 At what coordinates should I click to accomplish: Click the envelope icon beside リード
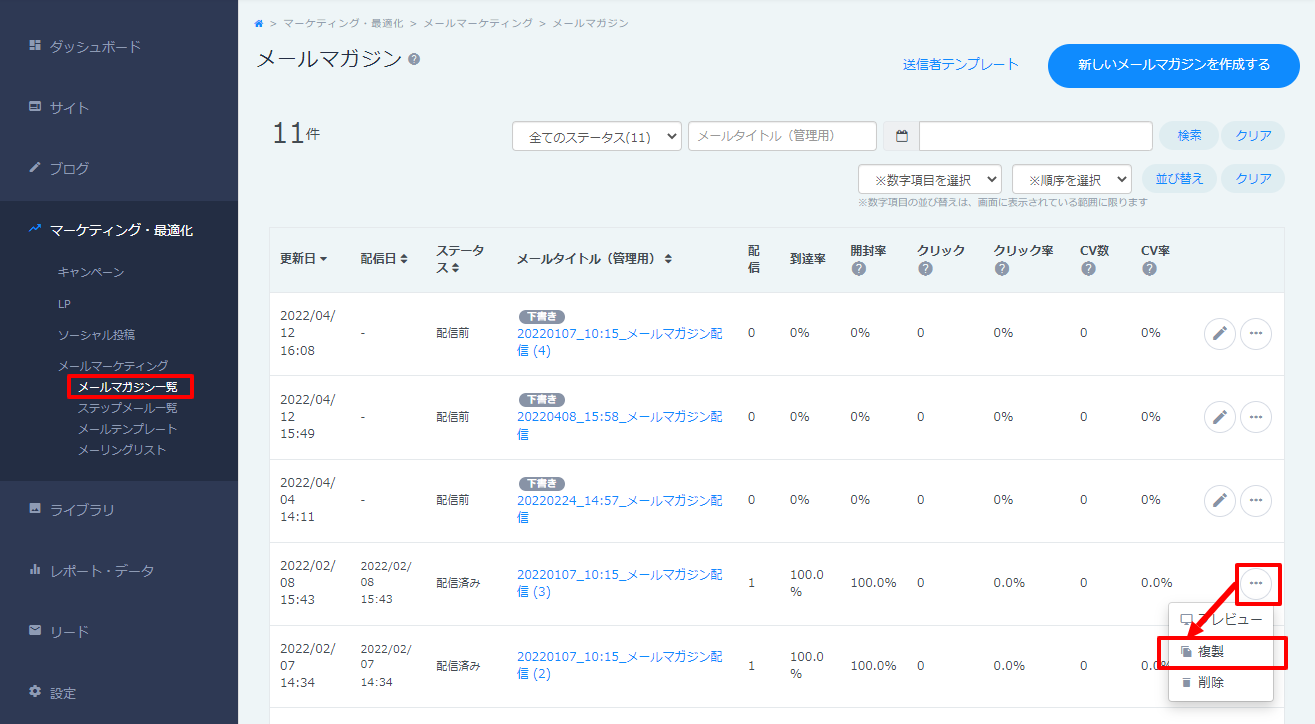(x=35, y=631)
